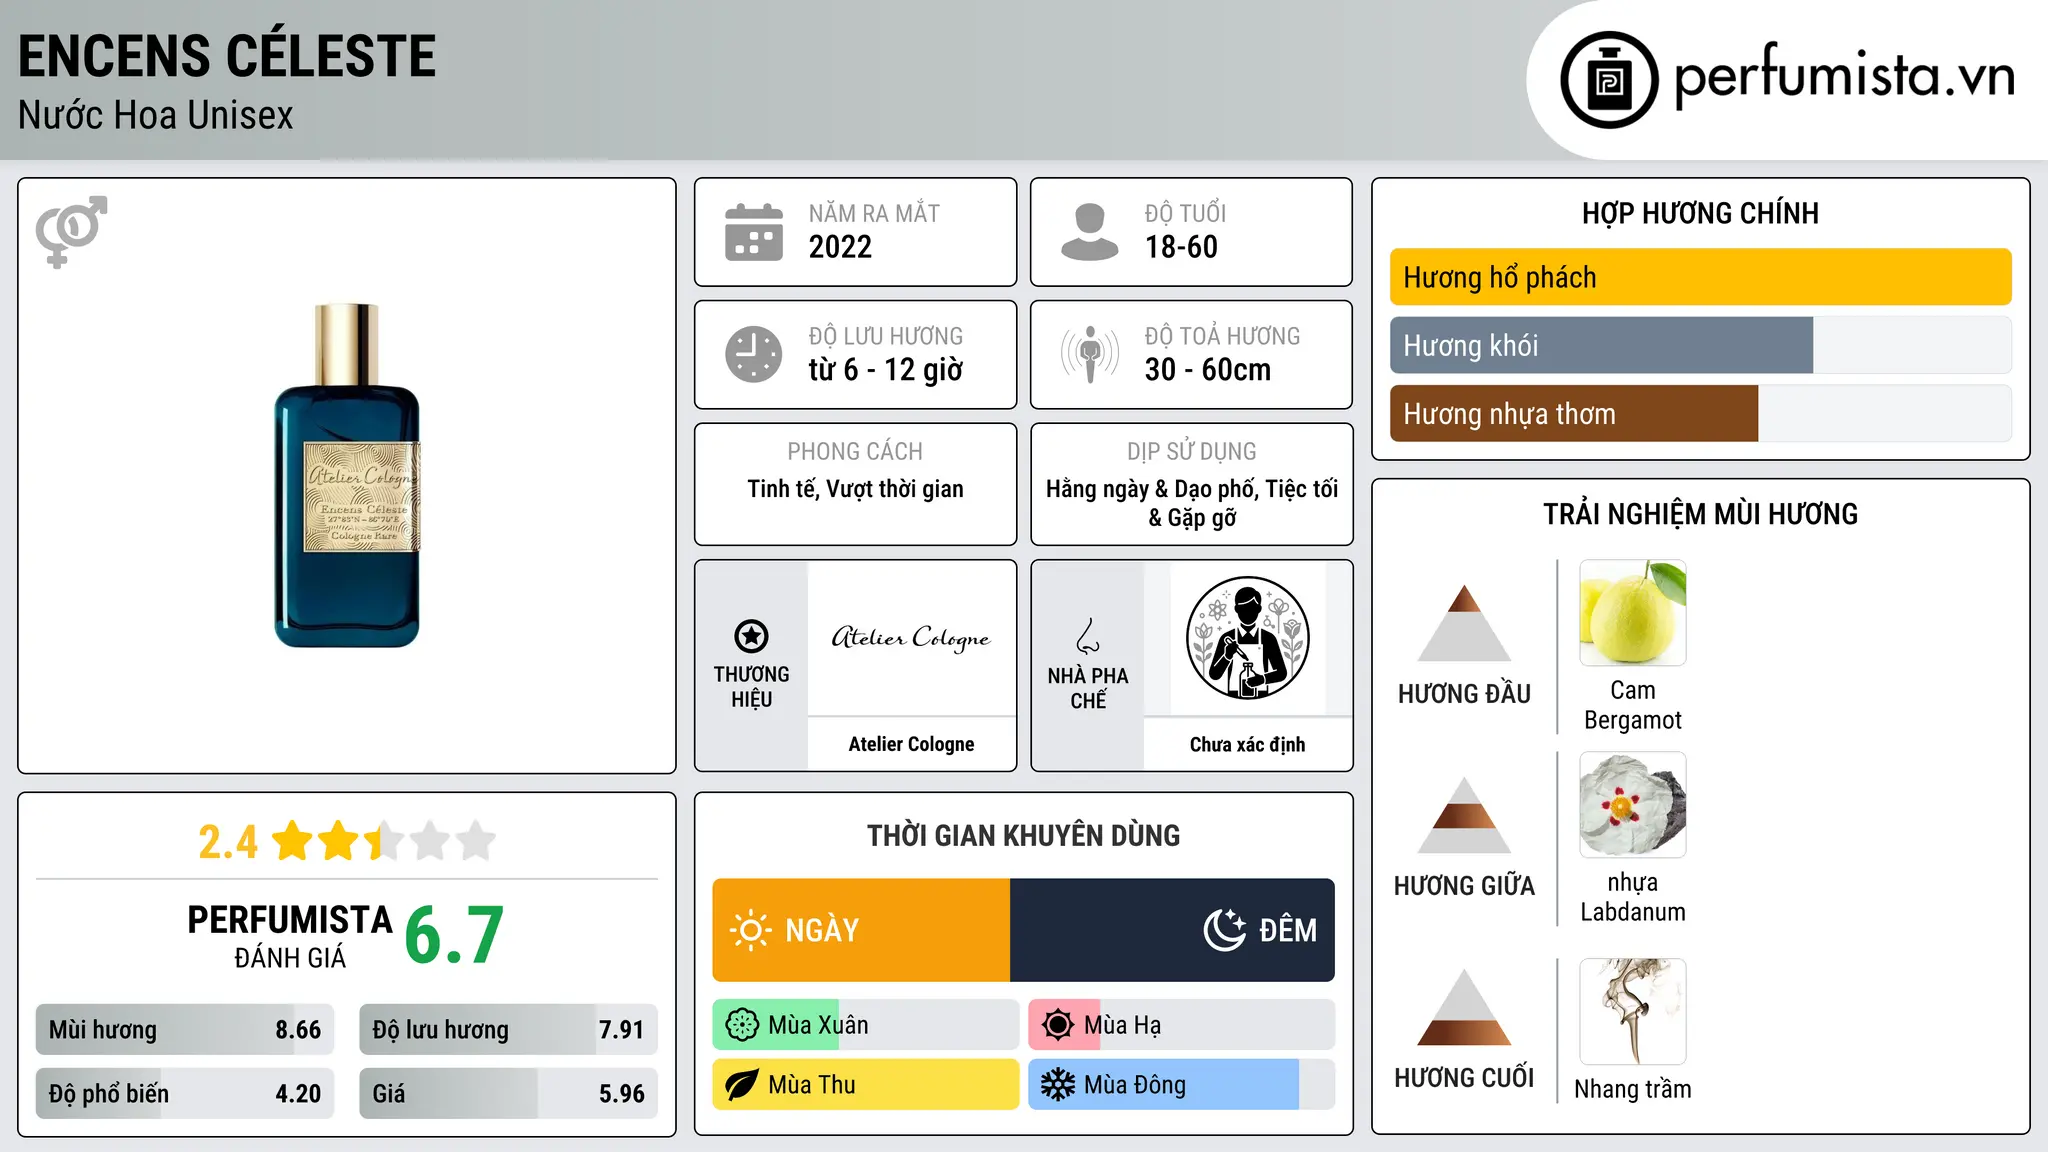Click the star badge icon above Thương hiệu

click(751, 636)
